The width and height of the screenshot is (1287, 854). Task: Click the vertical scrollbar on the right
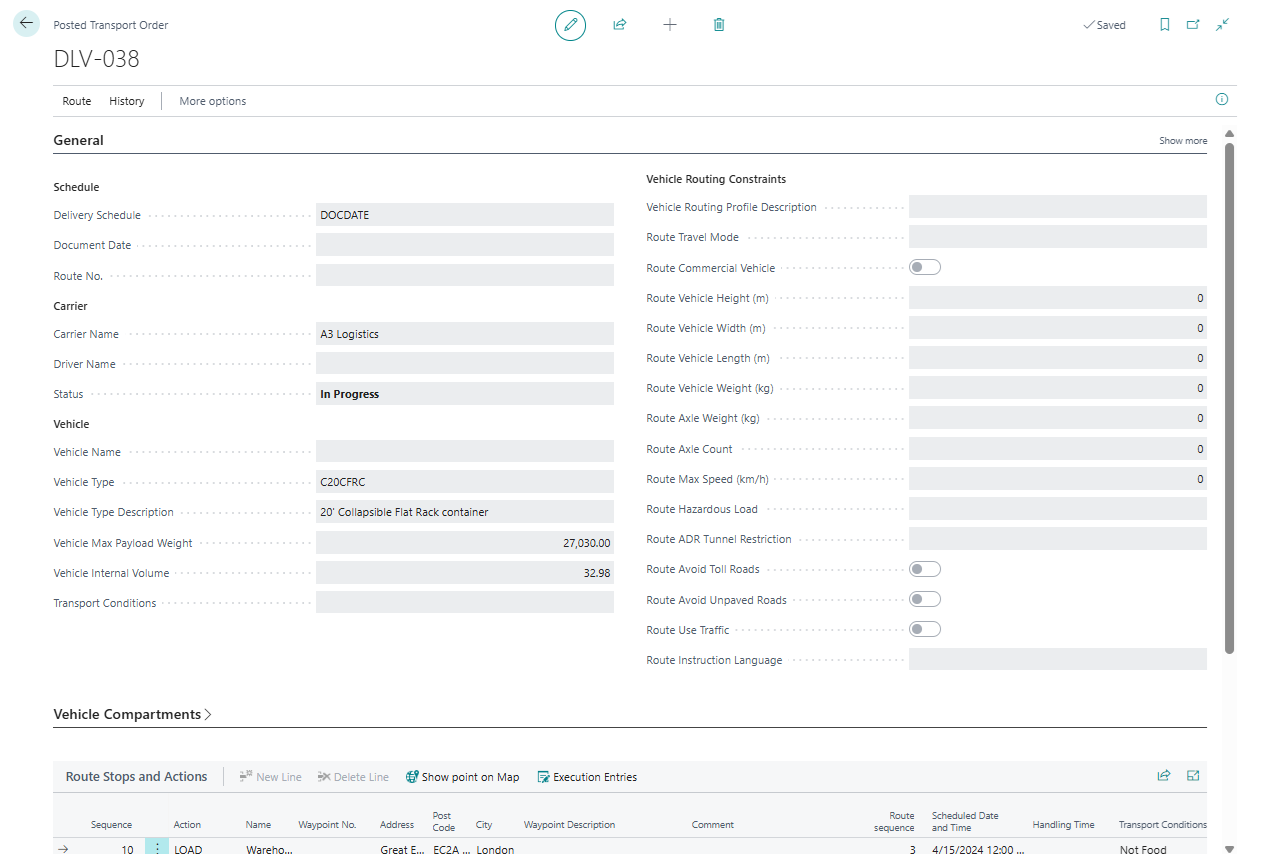click(x=1230, y=400)
